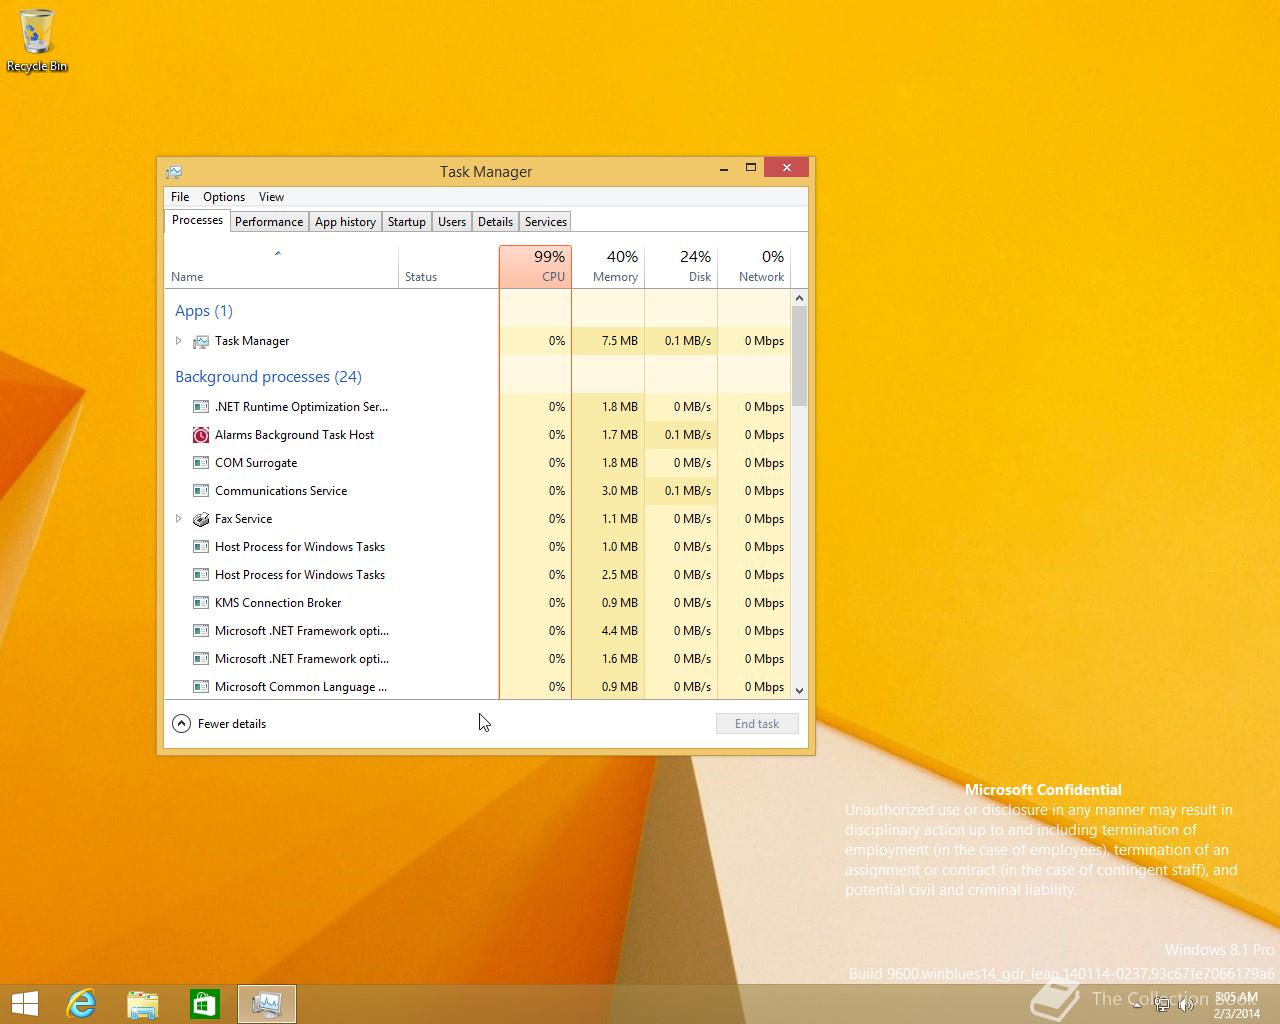The width and height of the screenshot is (1280, 1024).
Task: Sort by the Network column header
Action: [x=753, y=267]
